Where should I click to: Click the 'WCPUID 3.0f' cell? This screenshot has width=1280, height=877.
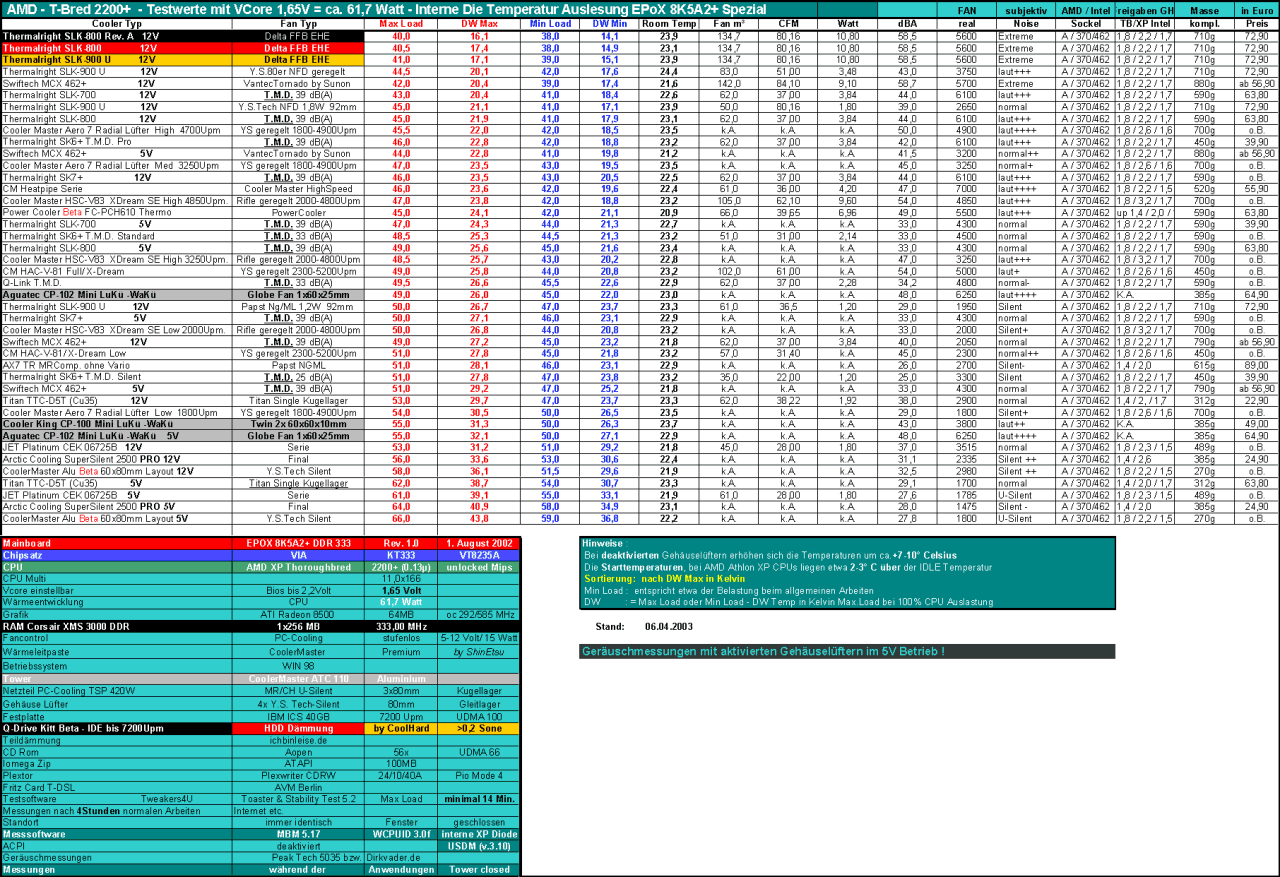[x=401, y=834]
